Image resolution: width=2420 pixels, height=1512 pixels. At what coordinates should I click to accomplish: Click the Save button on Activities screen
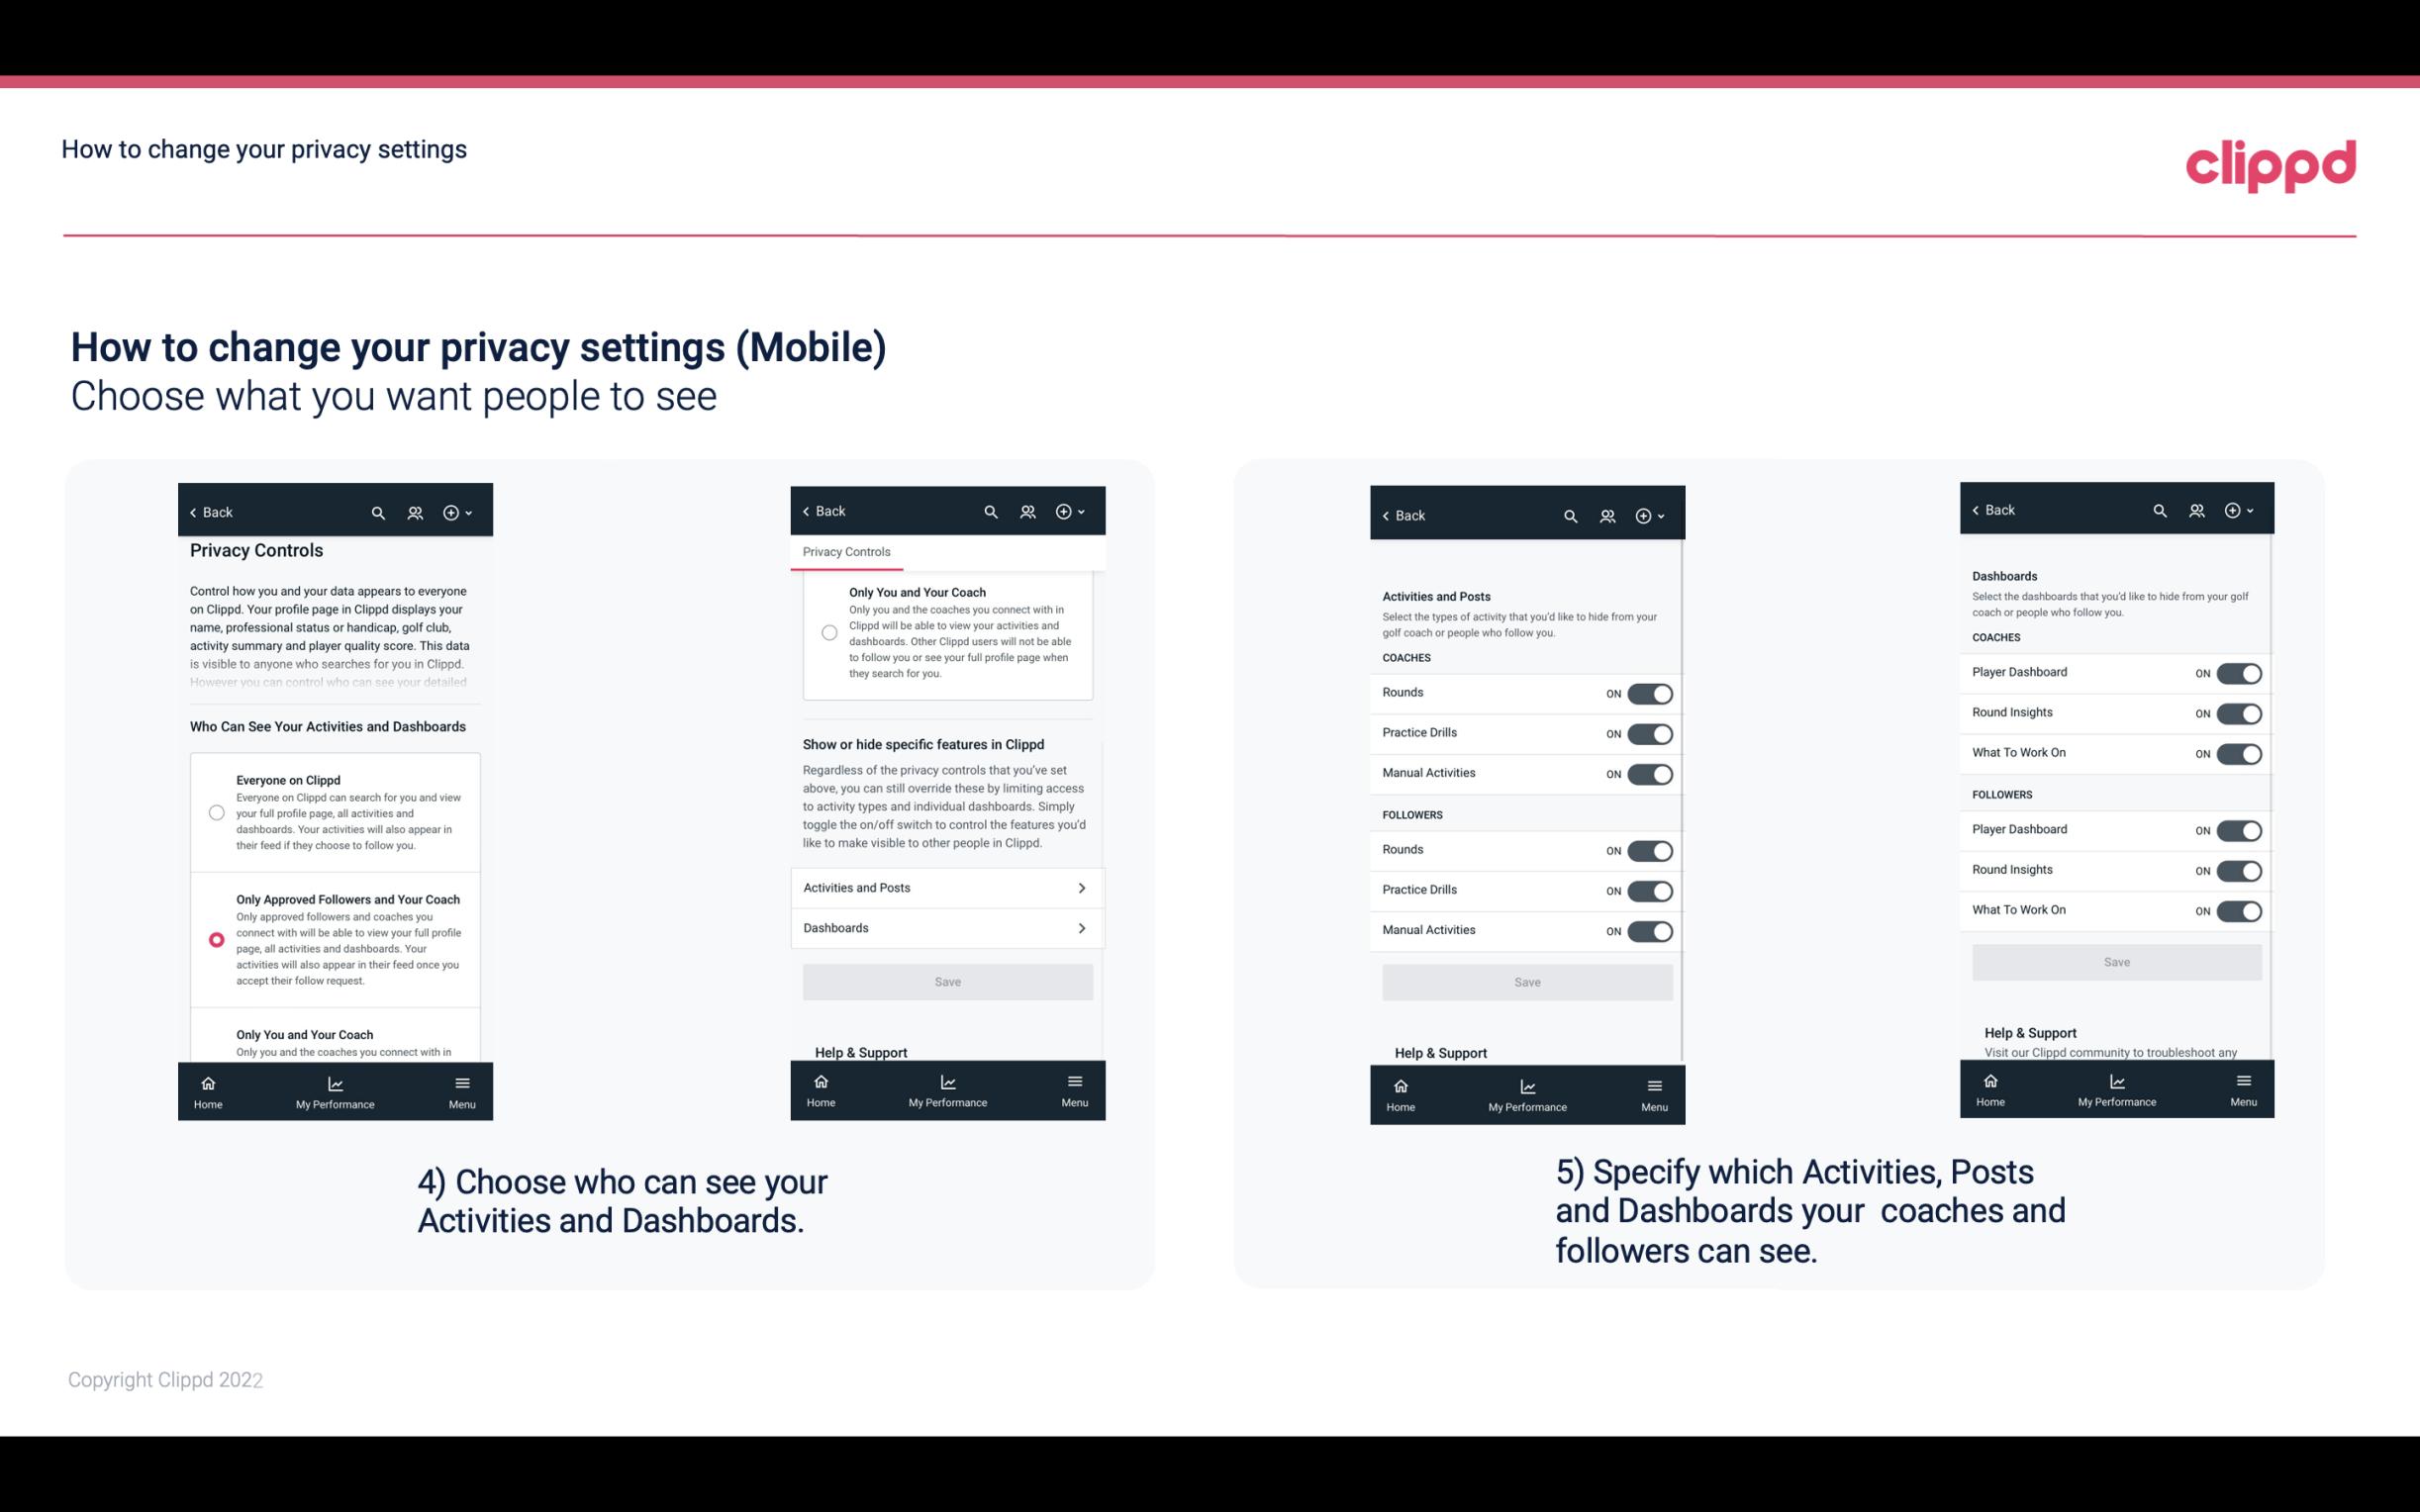(x=1526, y=981)
